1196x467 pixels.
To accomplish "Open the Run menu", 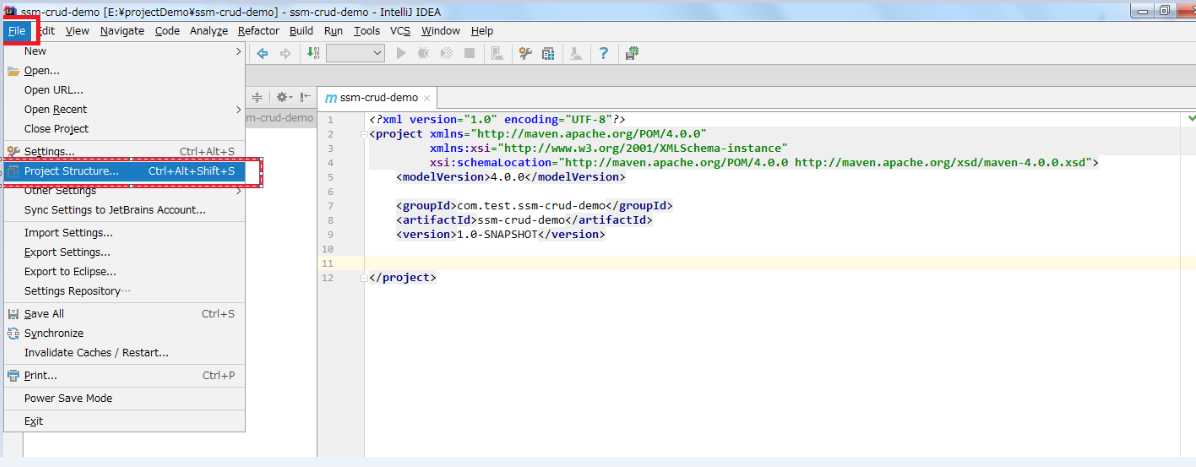I will (x=333, y=31).
